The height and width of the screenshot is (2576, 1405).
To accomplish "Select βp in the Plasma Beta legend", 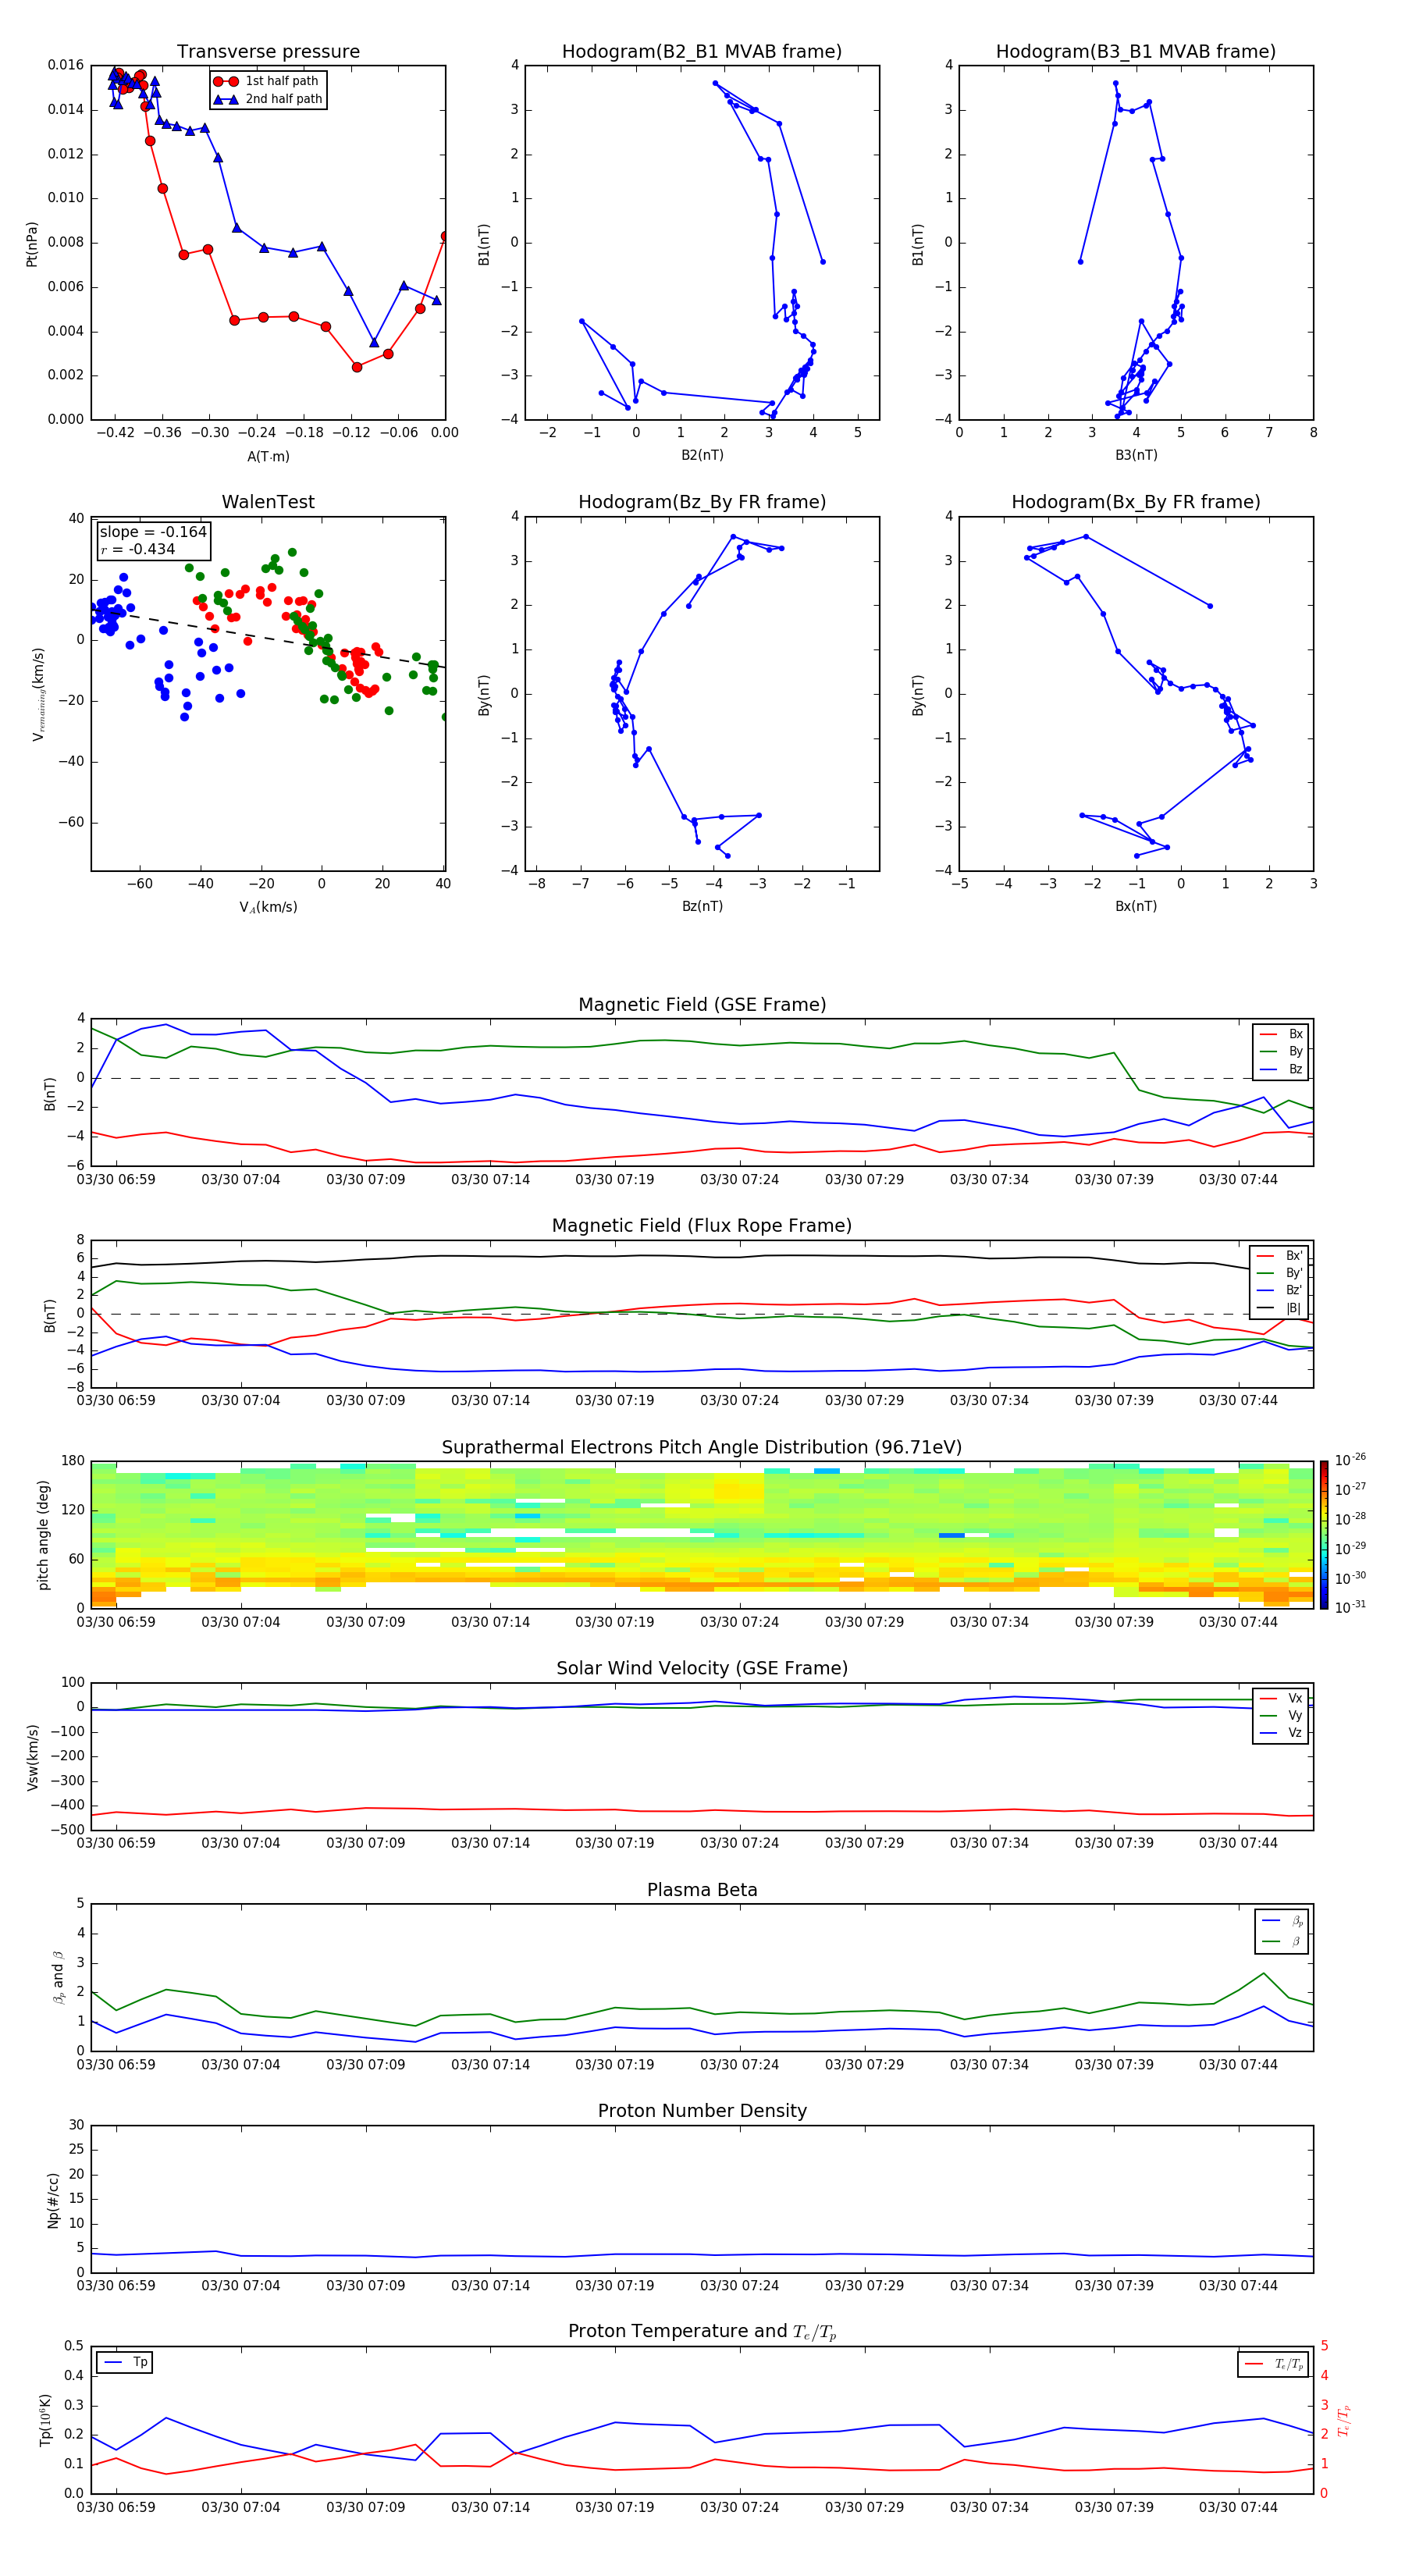I will [x=1283, y=1921].
